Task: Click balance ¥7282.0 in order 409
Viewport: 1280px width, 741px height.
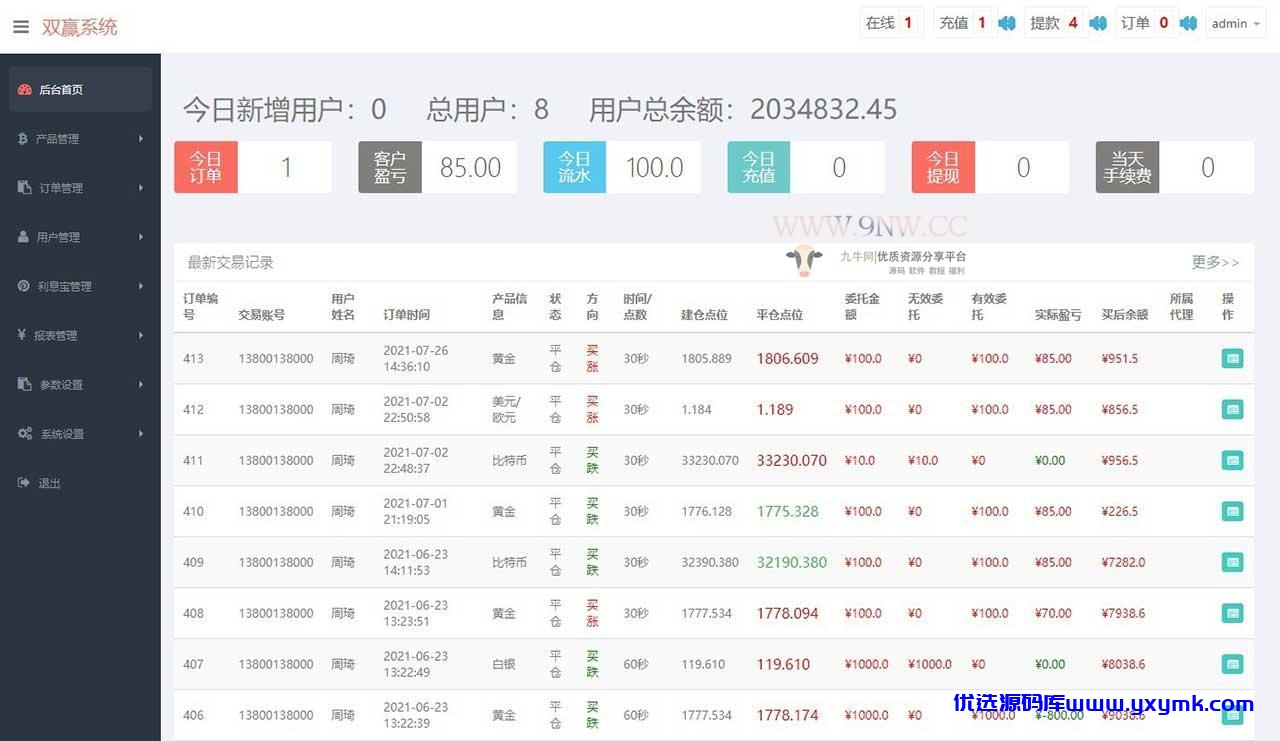Action: (1123, 562)
